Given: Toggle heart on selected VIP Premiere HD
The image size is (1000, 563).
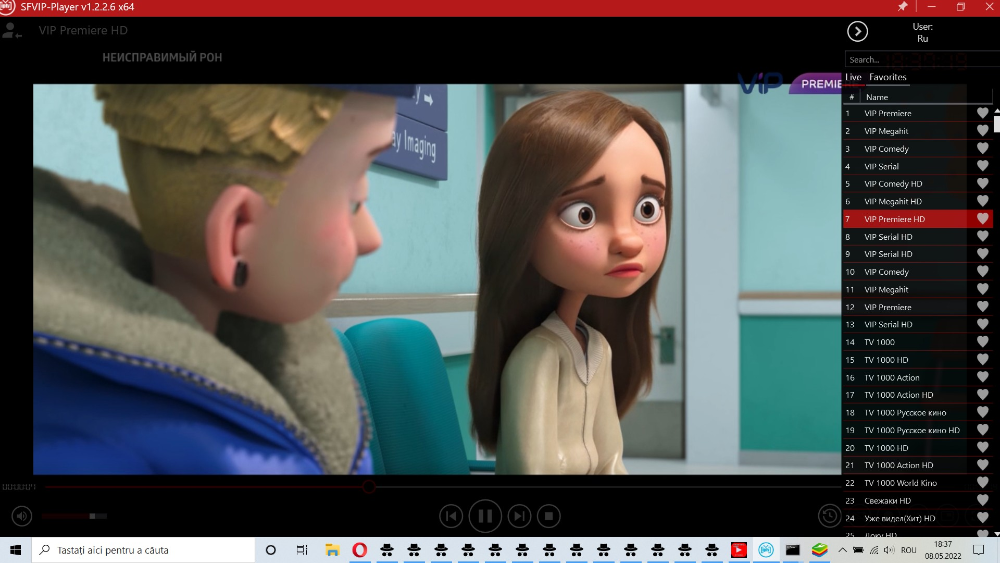Looking at the screenshot, I should pyautogui.click(x=982, y=219).
